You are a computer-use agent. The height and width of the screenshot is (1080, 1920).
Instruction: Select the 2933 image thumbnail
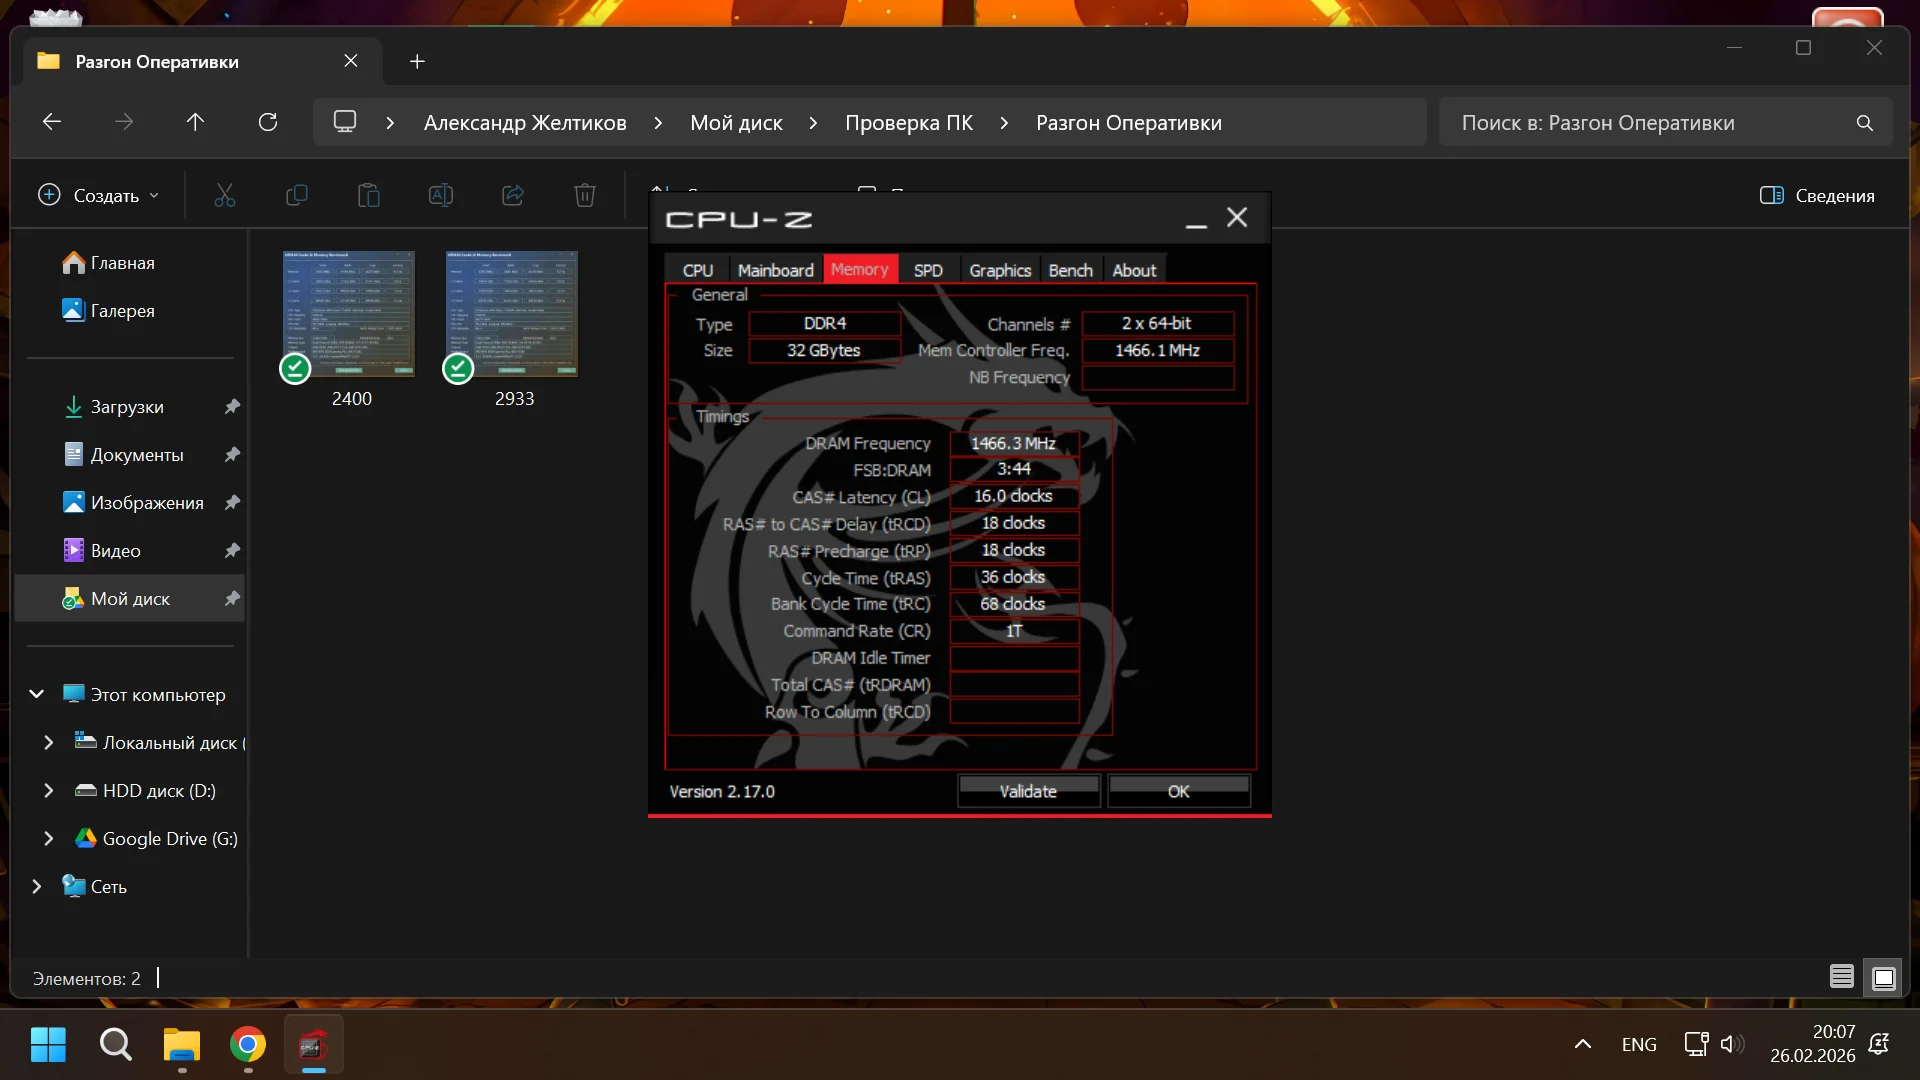[x=512, y=314]
